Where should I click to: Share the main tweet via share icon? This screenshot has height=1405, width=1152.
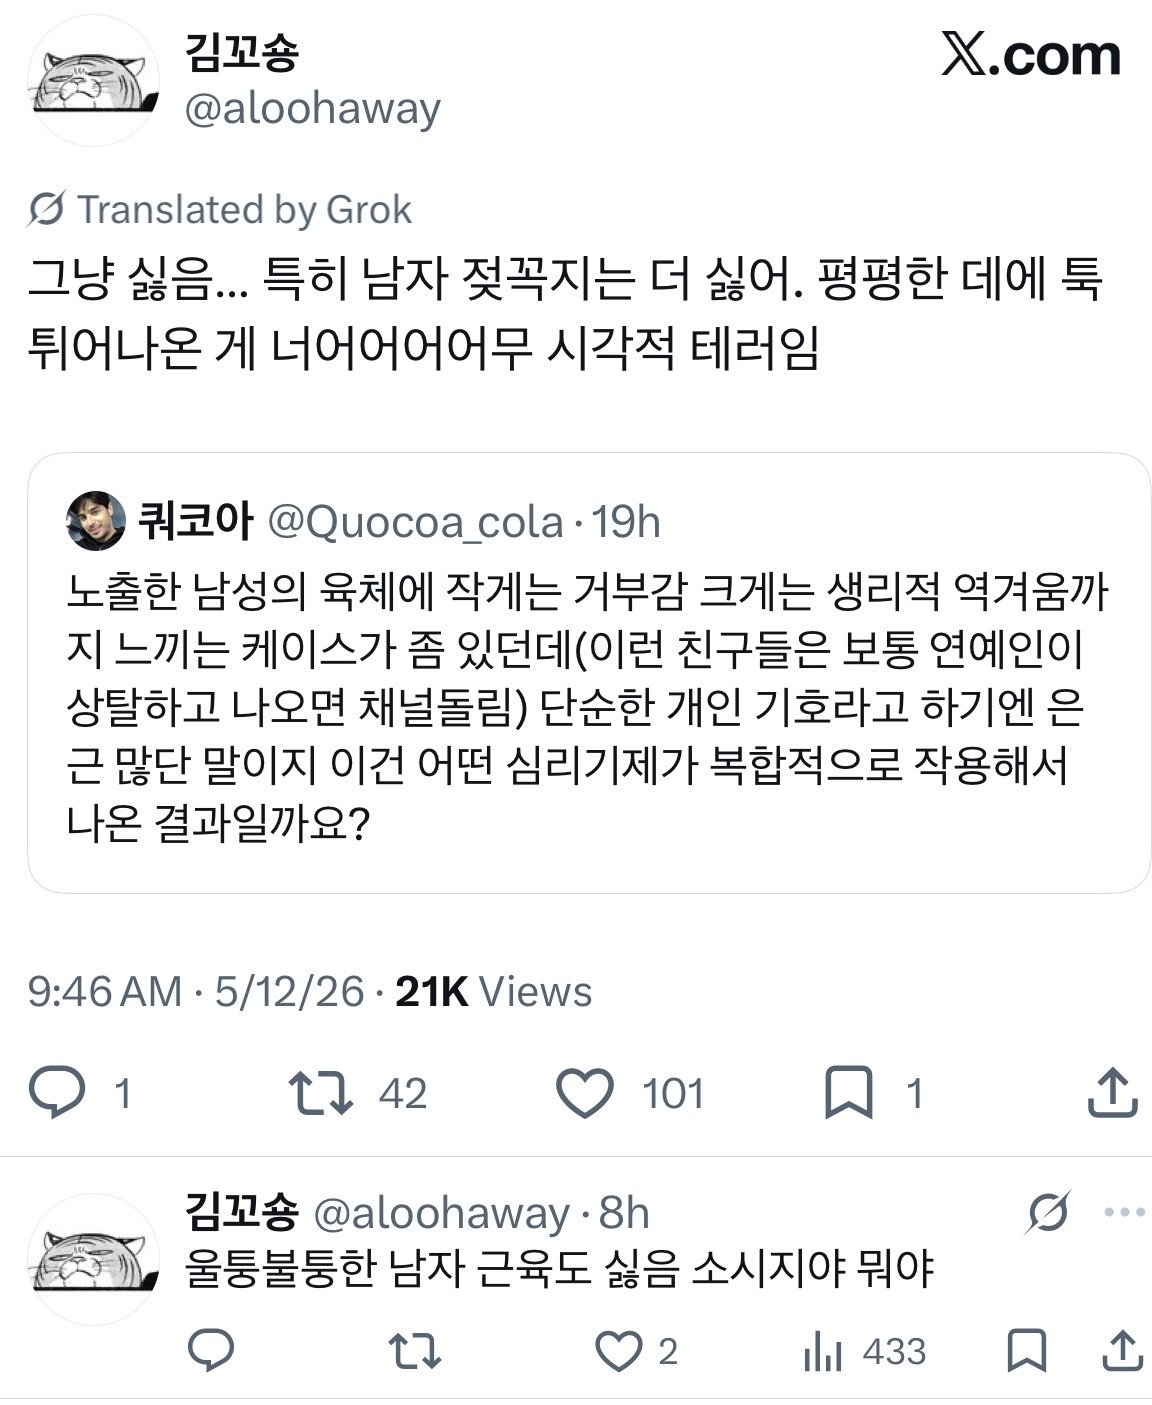pos(1112,1092)
